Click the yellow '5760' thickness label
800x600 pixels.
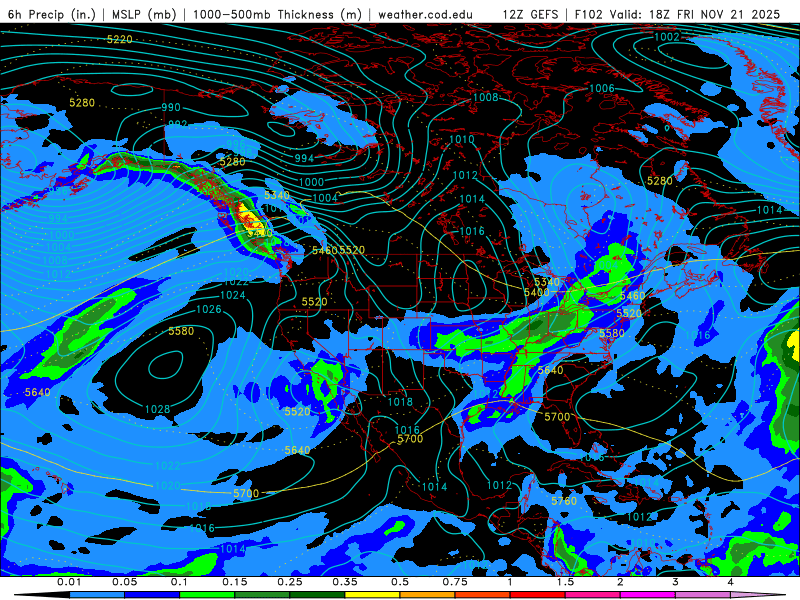click(564, 501)
